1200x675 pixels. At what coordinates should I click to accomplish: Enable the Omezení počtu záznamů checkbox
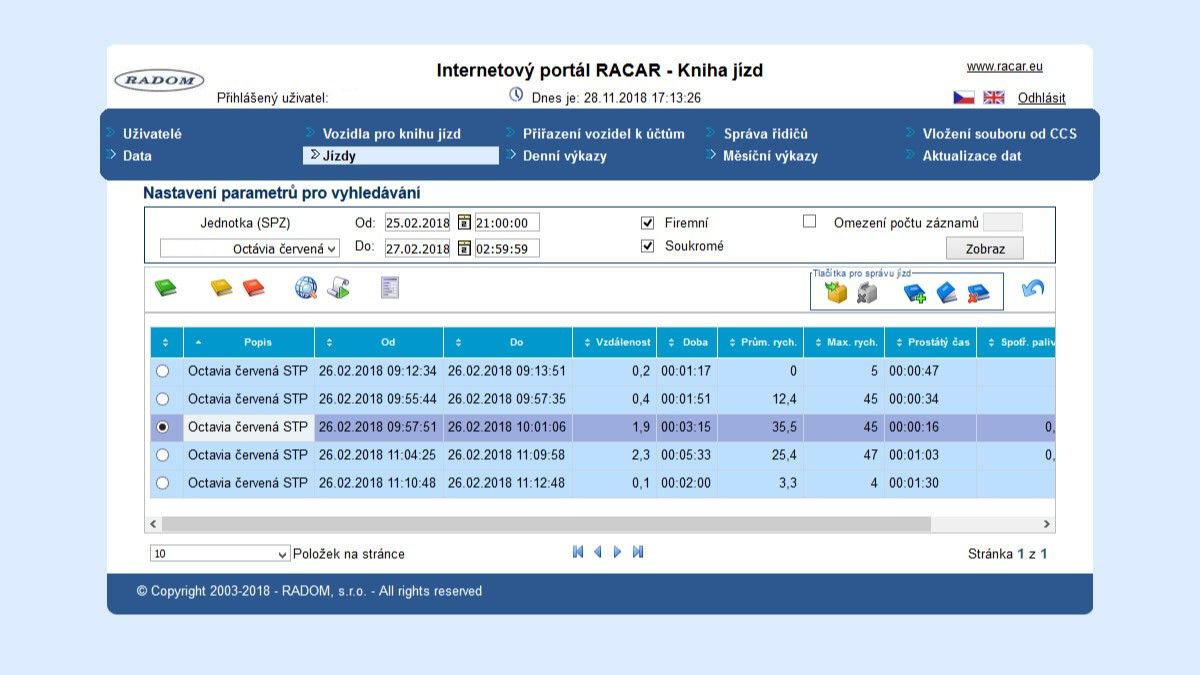coord(810,222)
